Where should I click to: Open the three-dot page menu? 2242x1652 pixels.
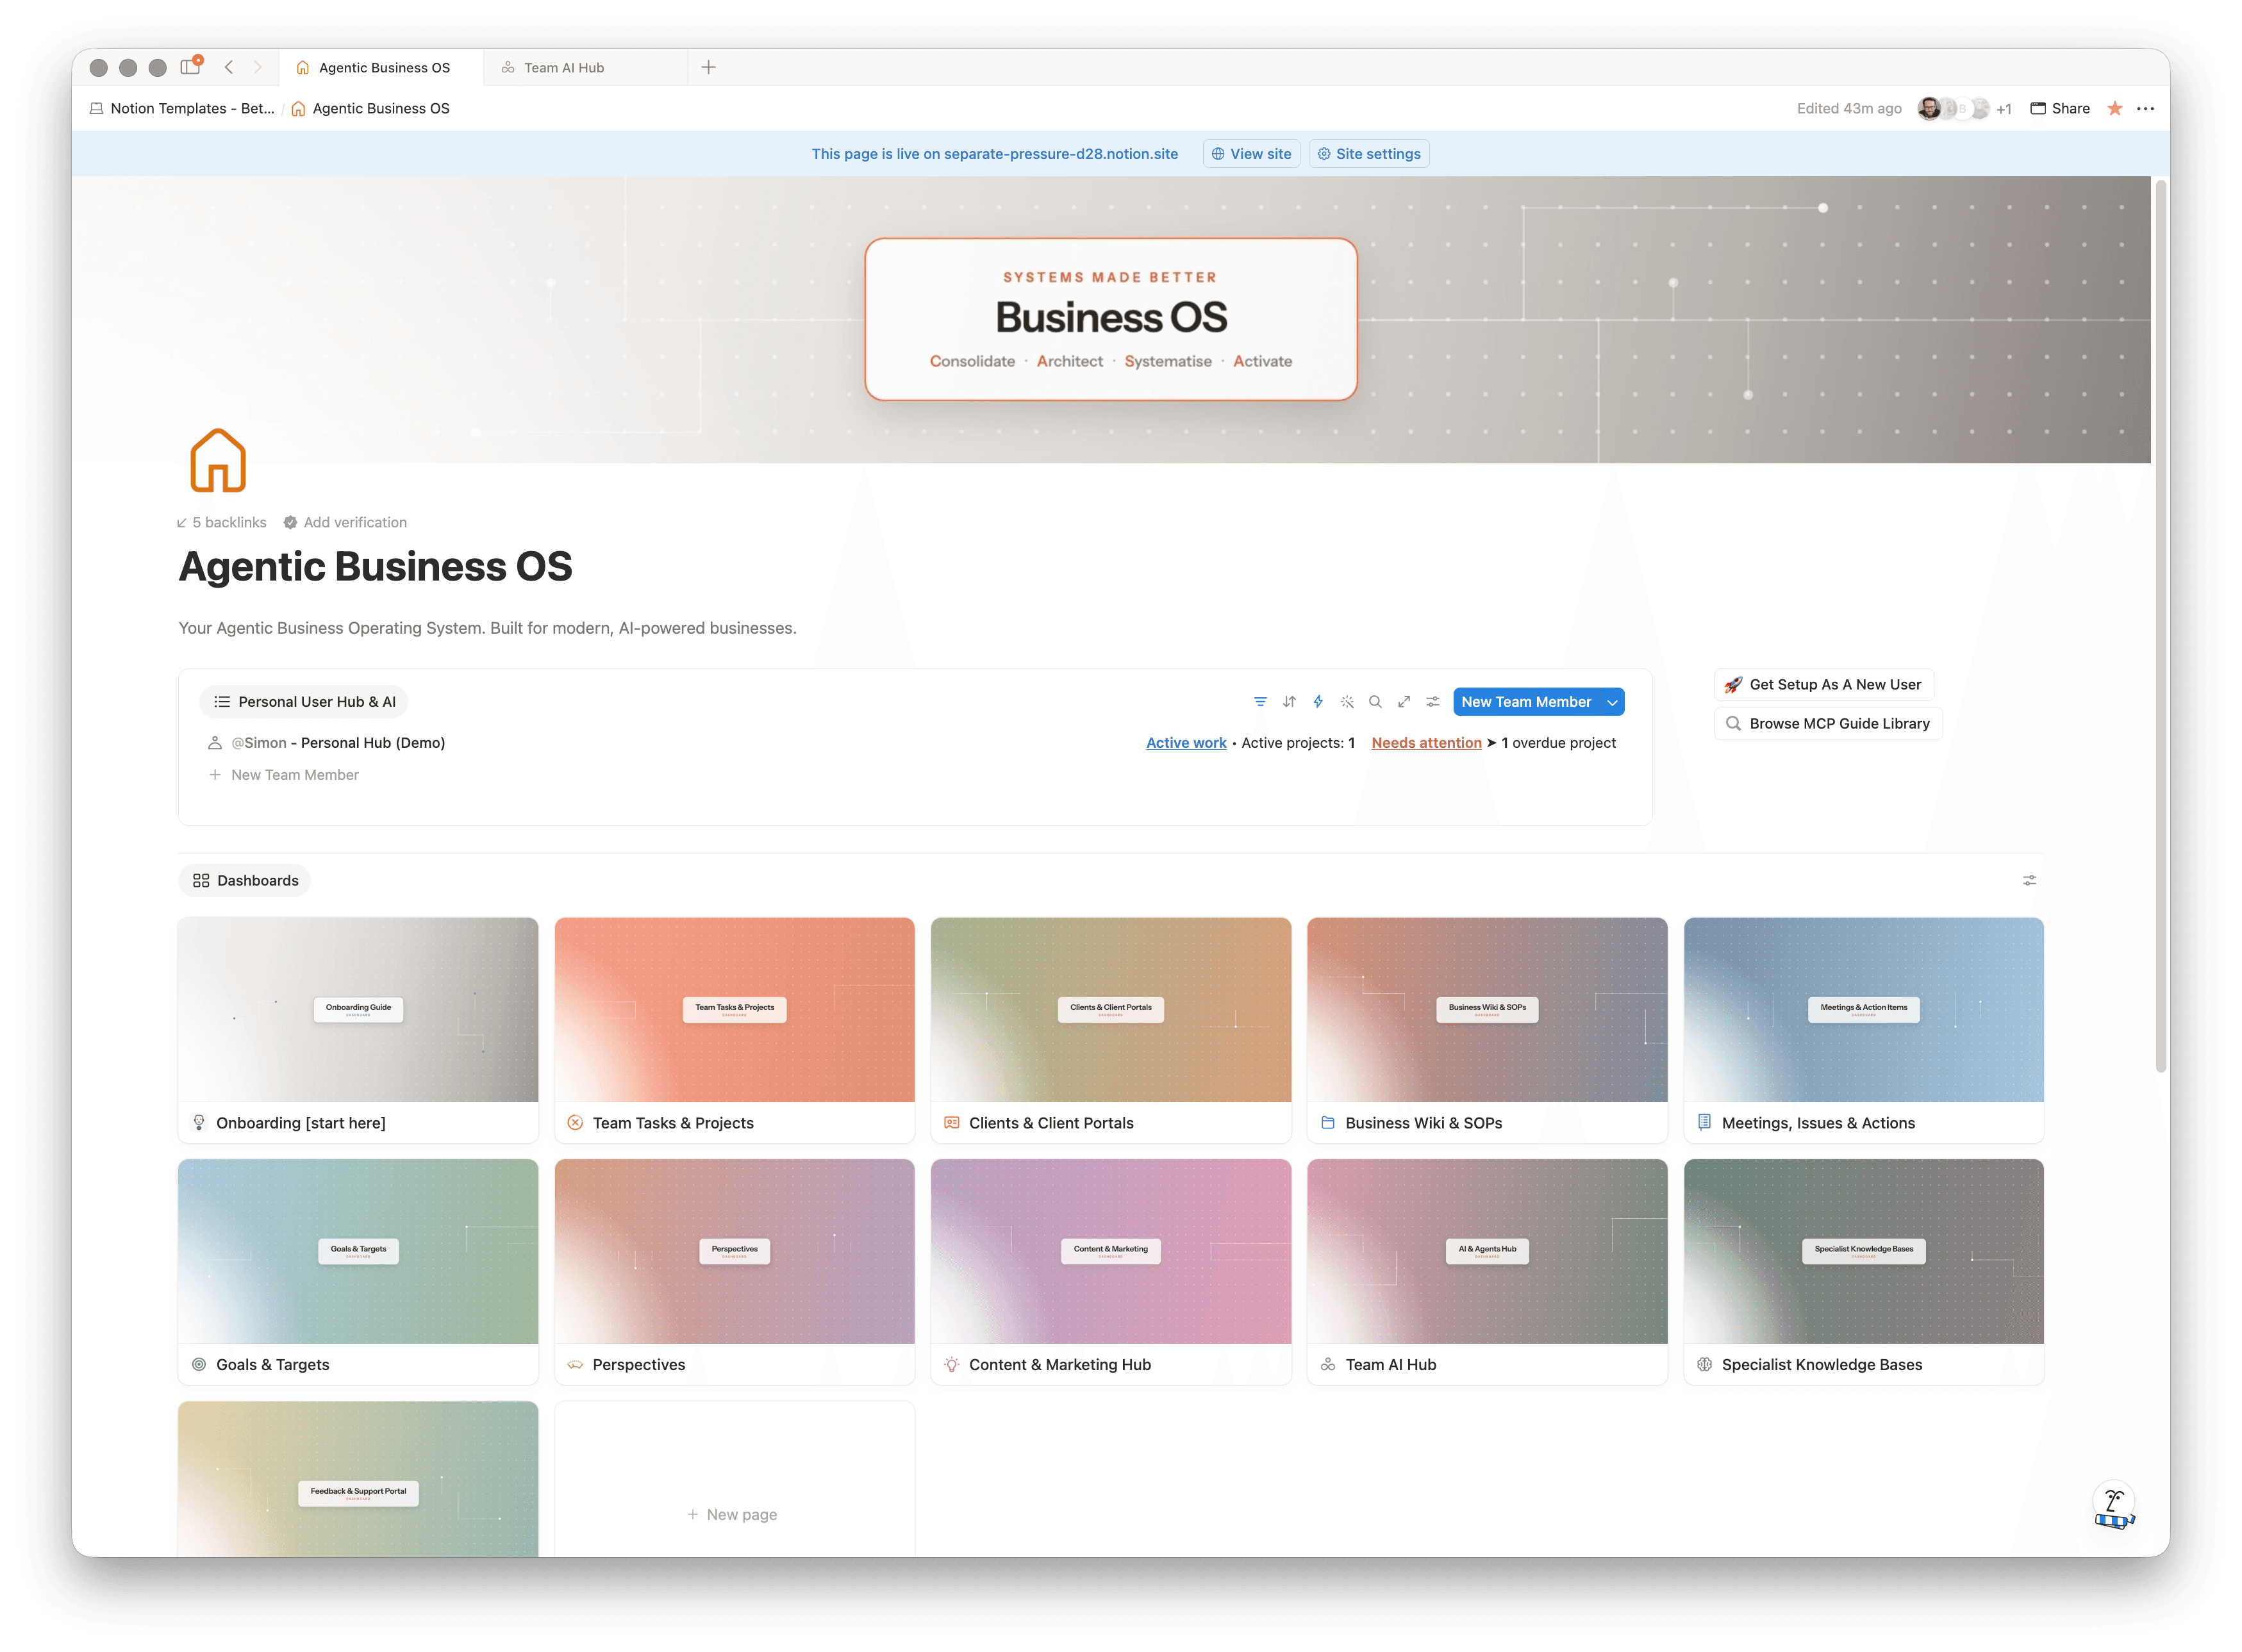click(2145, 108)
